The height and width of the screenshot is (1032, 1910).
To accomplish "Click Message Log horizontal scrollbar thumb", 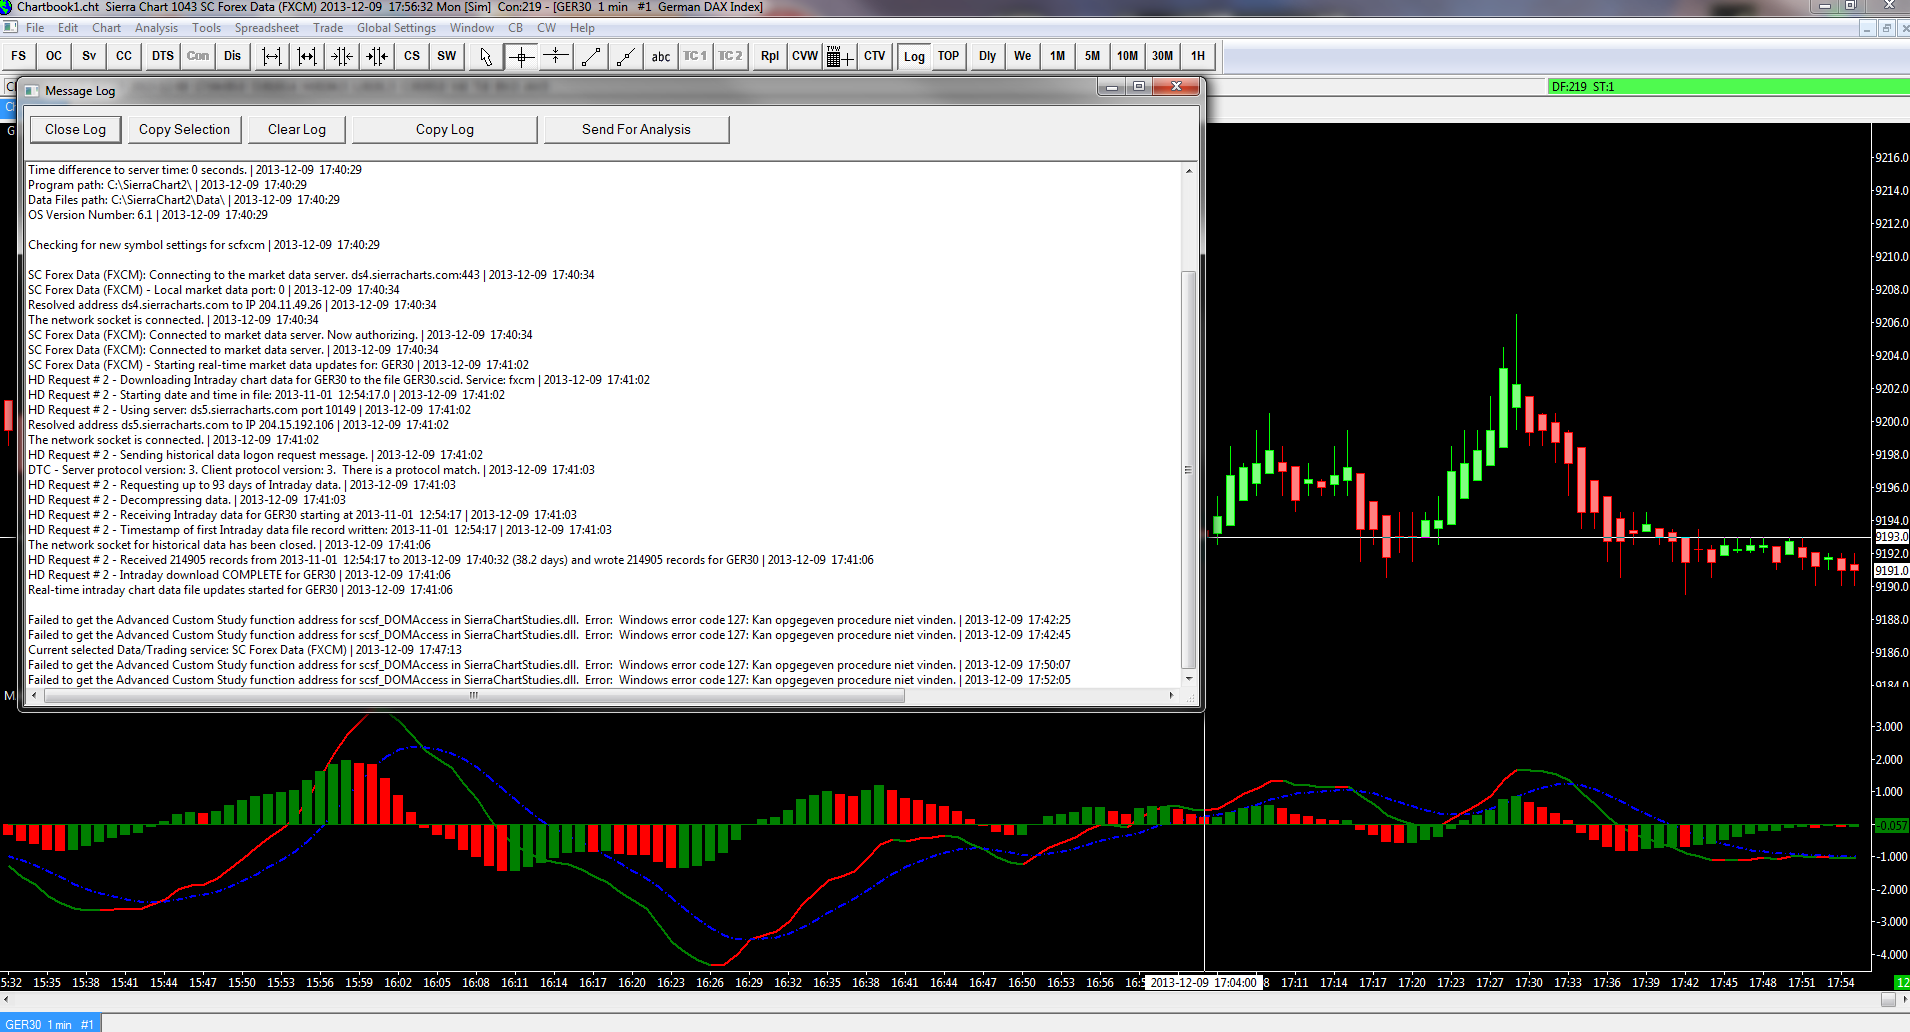I will 474,695.
